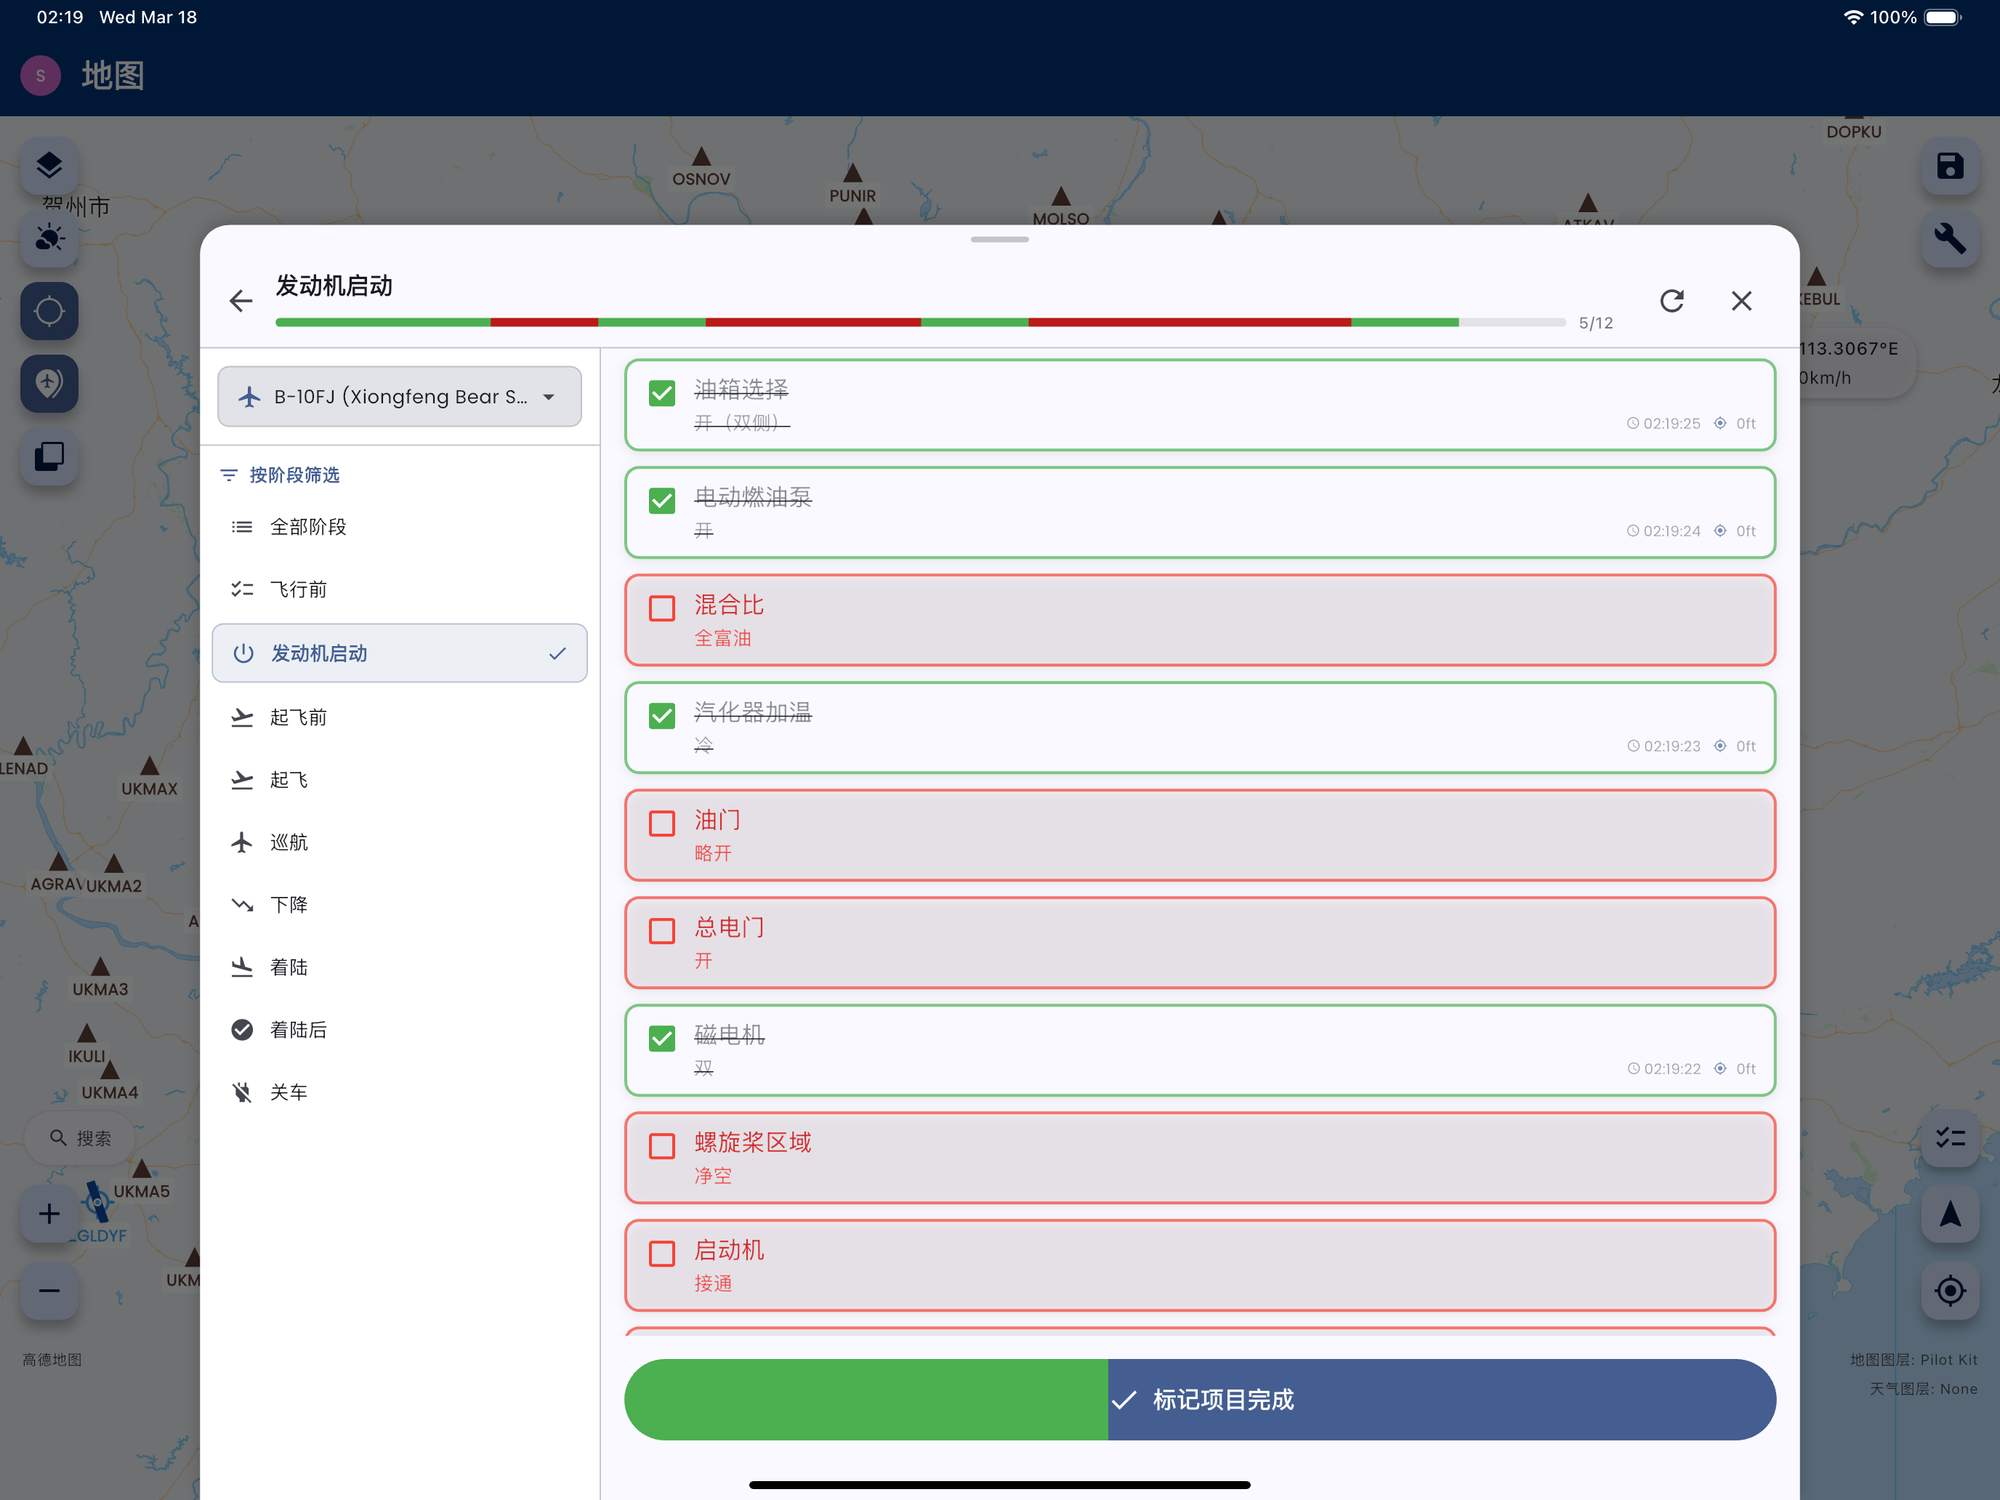The width and height of the screenshot is (2000, 1500).
Task: Expand 按阶段筛选 filter header
Action: click(281, 475)
